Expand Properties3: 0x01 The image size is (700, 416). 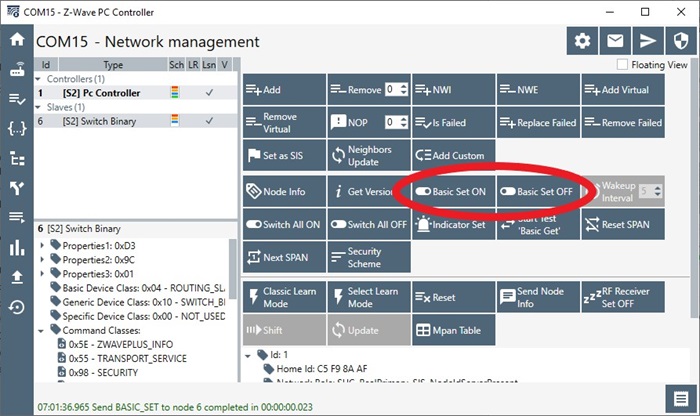[x=42, y=274]
